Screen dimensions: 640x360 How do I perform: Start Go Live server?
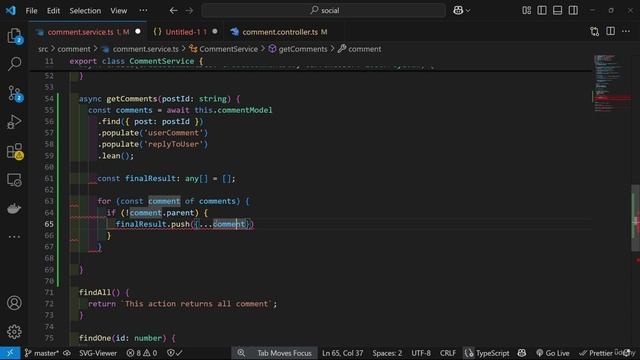click(x=553, y=353)
